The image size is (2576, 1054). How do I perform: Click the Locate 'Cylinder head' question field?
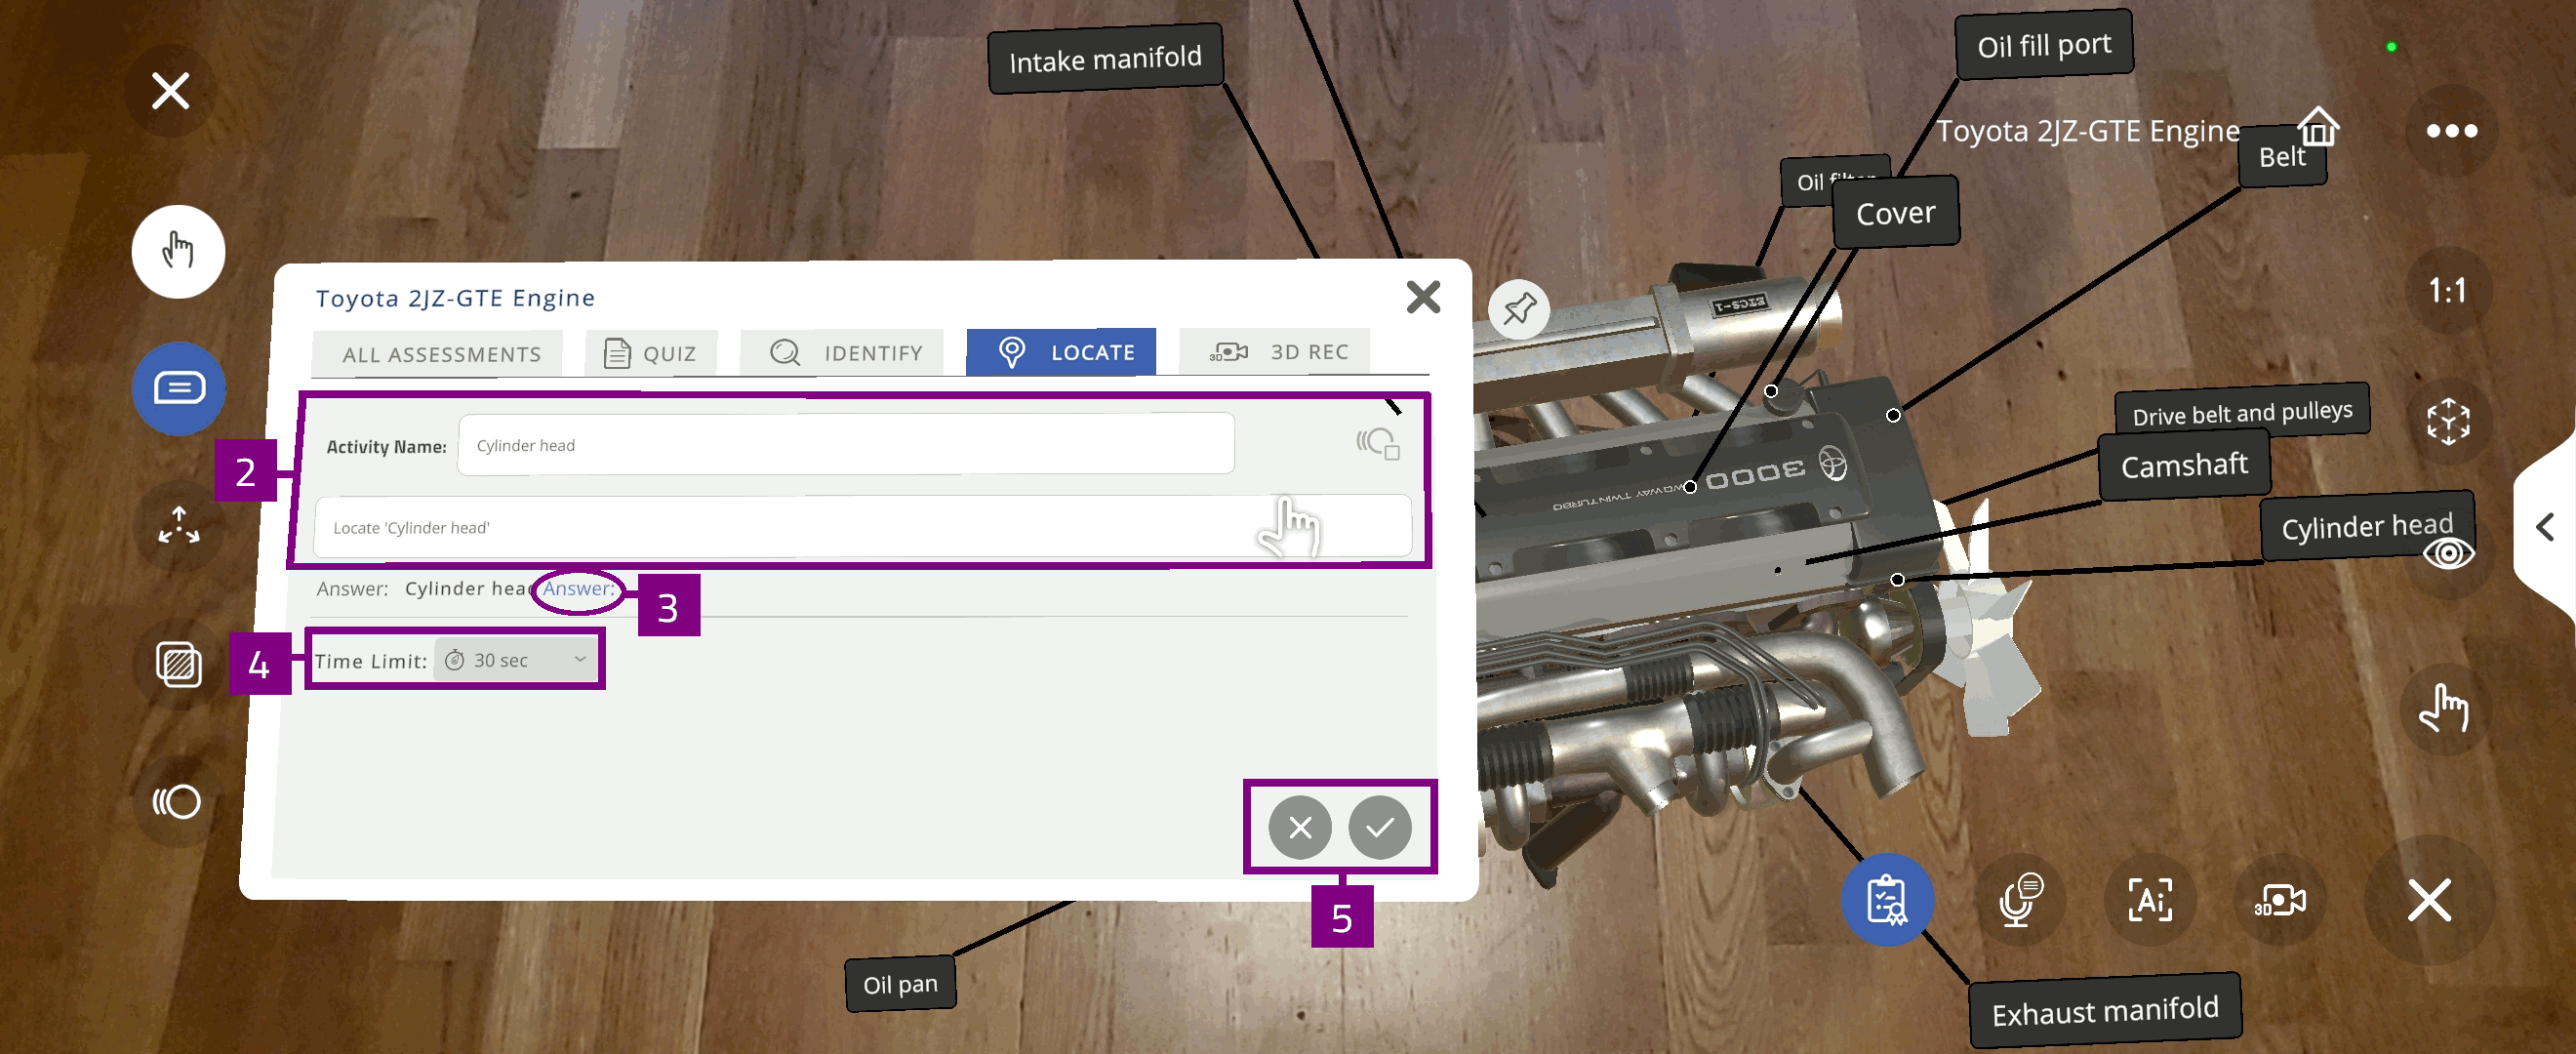(x=862, y=527)
